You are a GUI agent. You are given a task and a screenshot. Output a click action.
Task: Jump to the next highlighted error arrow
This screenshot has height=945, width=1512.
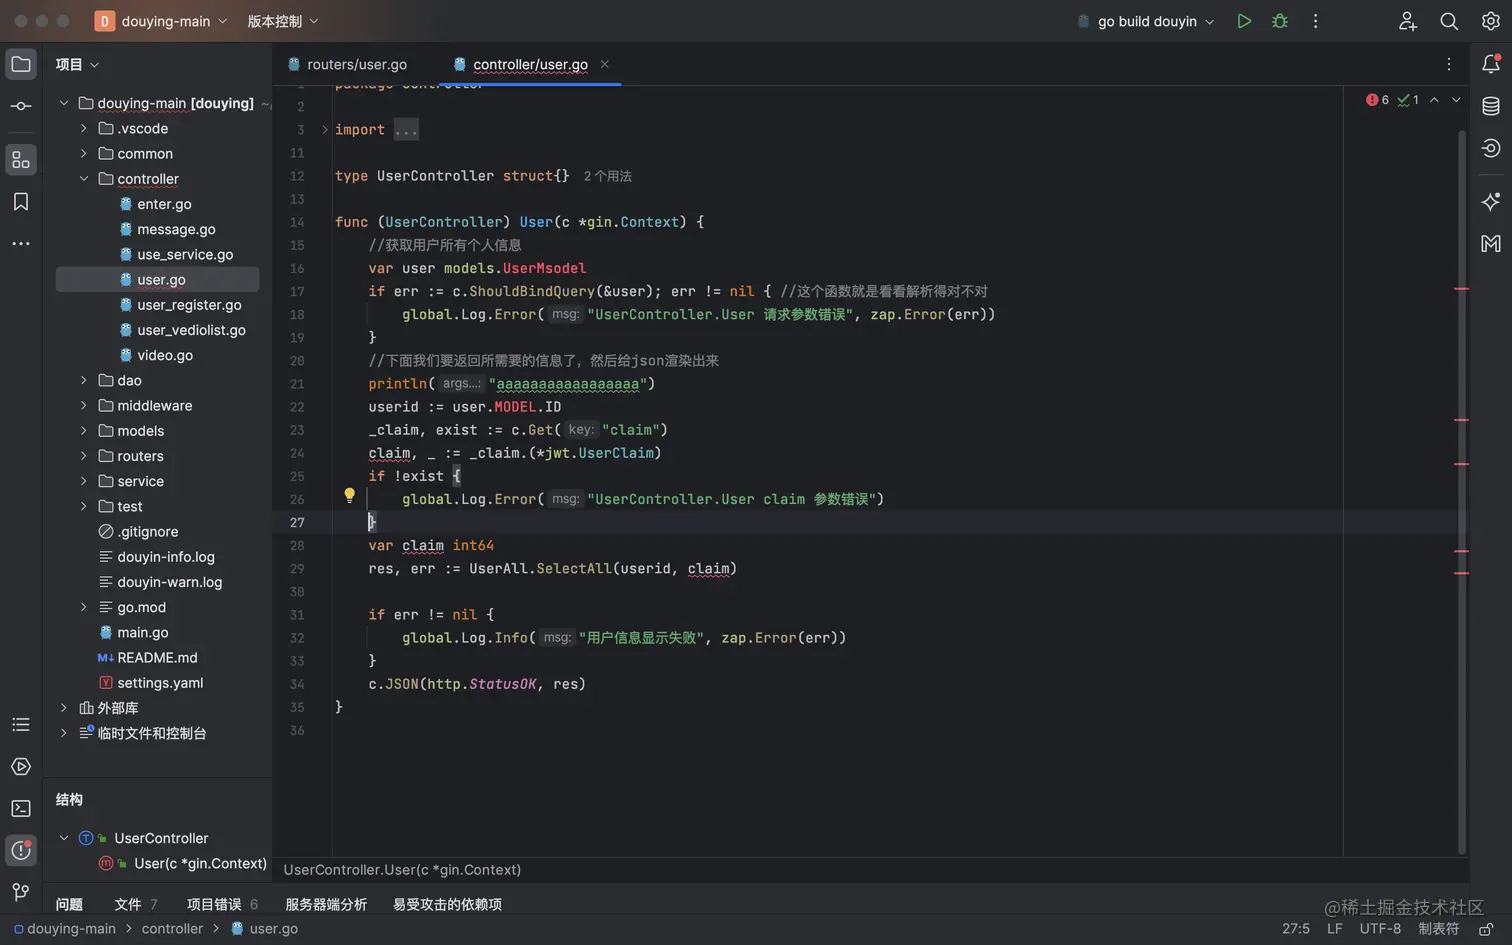(1456, 100)
